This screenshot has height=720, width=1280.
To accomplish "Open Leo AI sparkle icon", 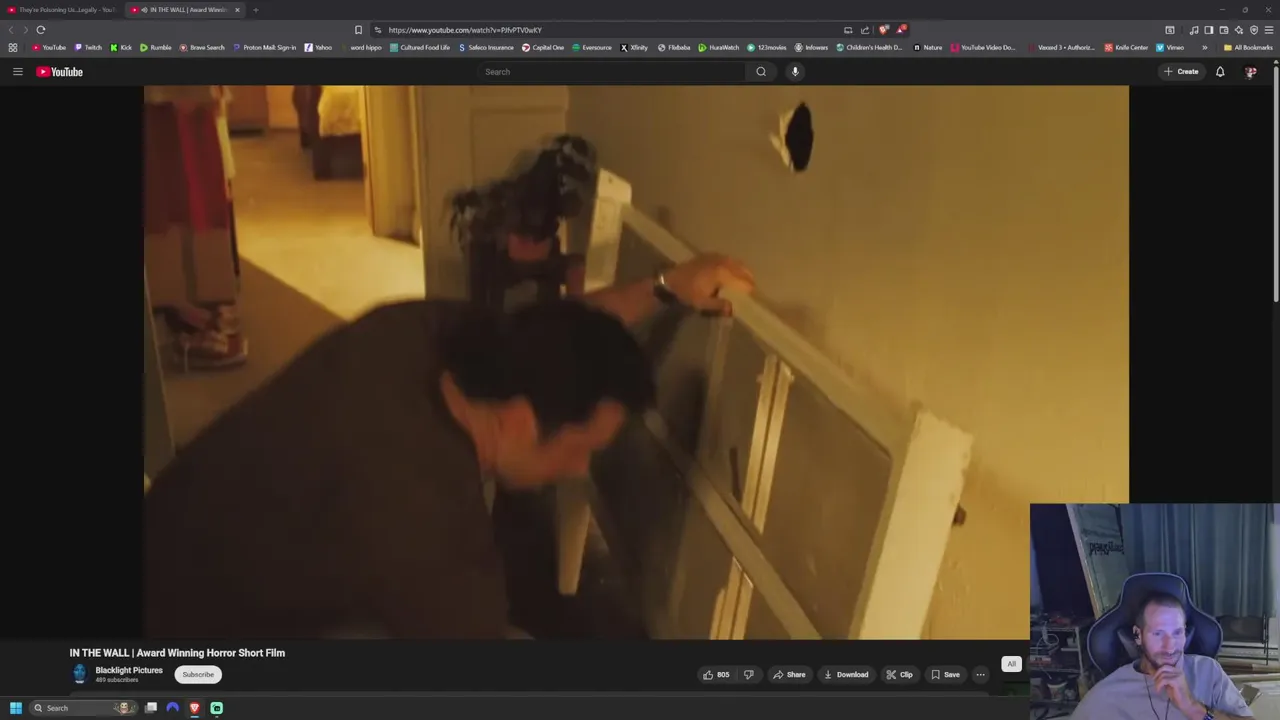I will click(x=1239, y=30).
